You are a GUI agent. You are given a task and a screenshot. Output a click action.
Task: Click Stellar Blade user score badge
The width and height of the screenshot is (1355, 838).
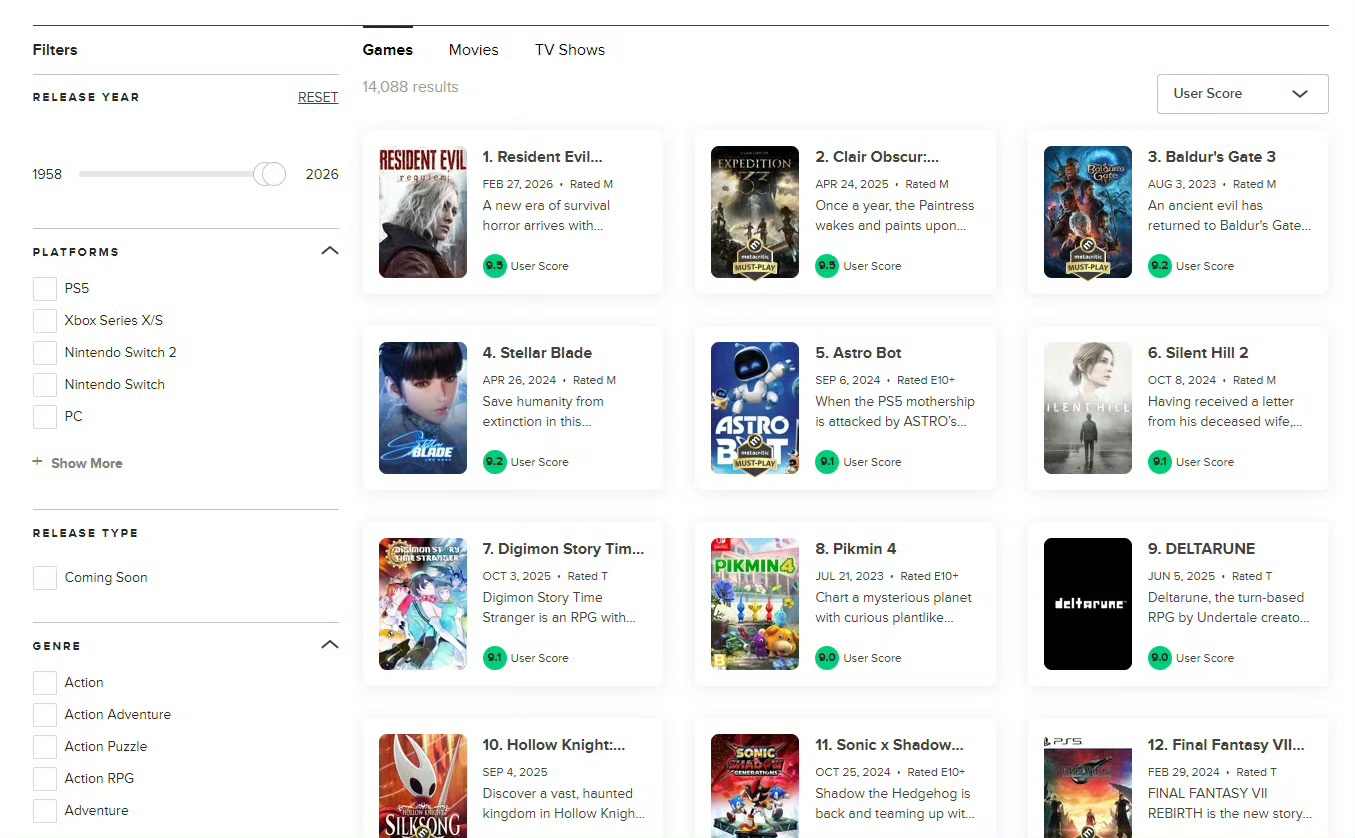494,462
